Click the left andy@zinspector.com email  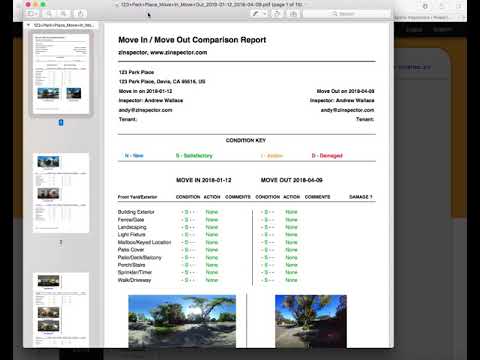145,110
